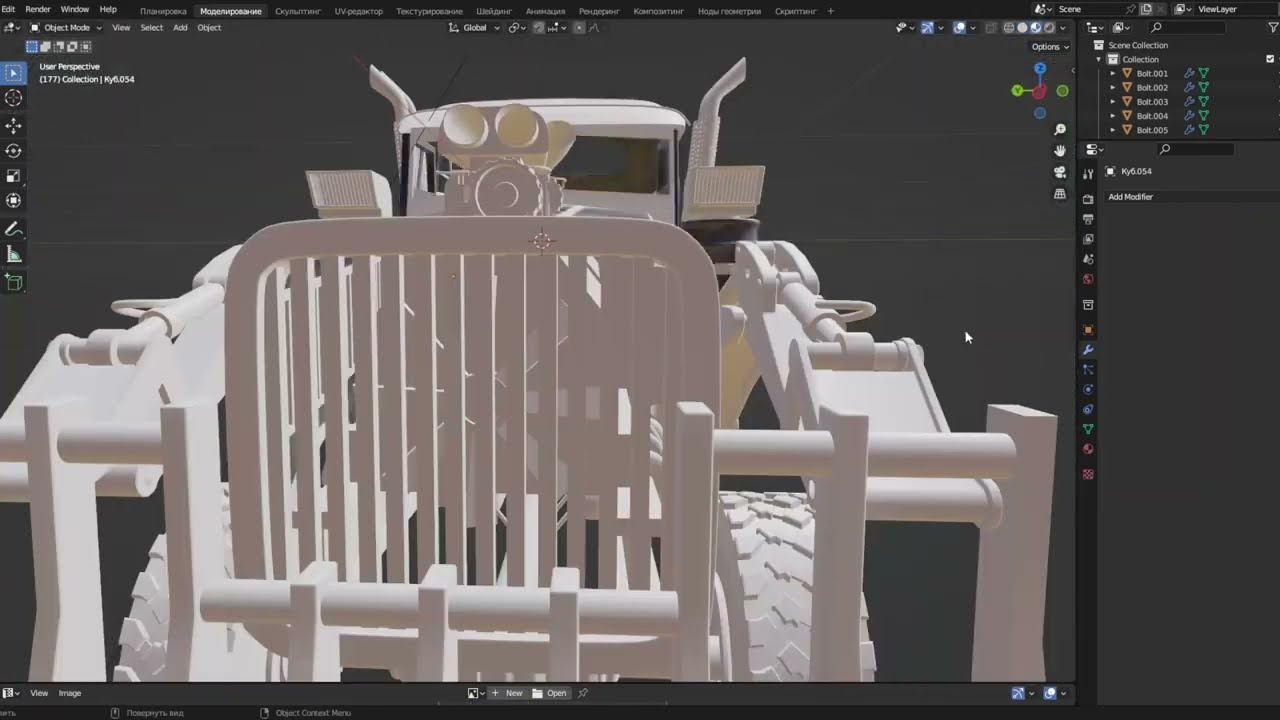Click the pan hand viewport icon

[1060, 150]
